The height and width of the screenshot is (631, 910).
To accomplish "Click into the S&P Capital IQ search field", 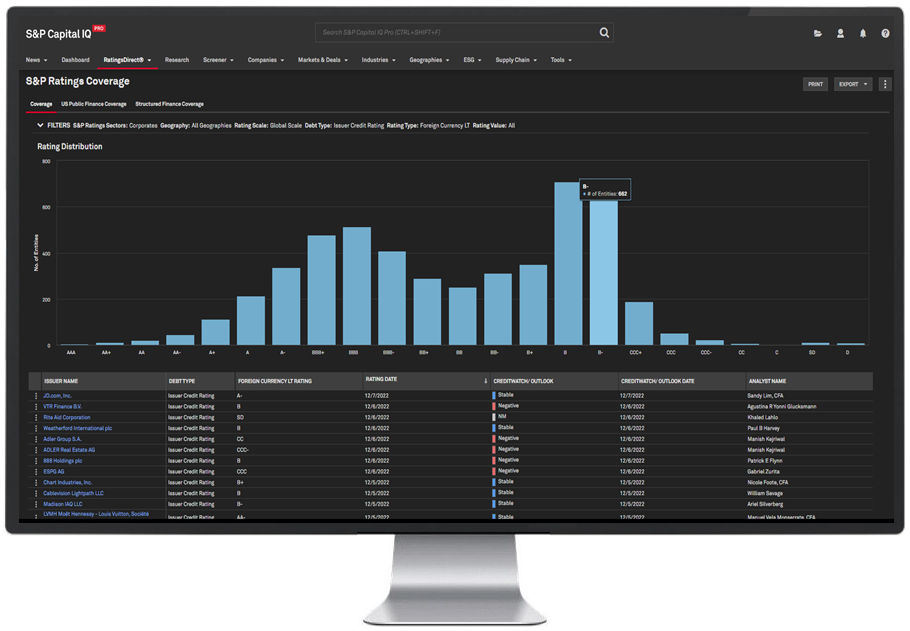I will coord(455,33).
